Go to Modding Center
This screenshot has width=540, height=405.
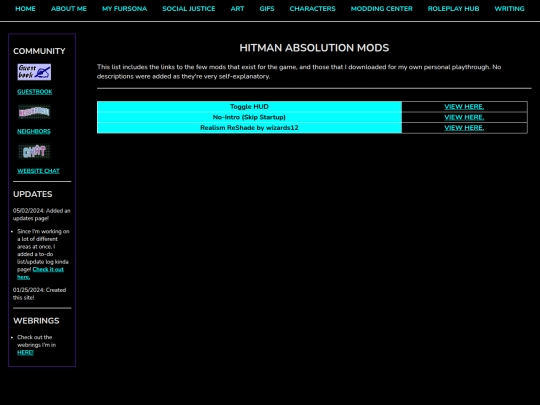tap(382, 9)
